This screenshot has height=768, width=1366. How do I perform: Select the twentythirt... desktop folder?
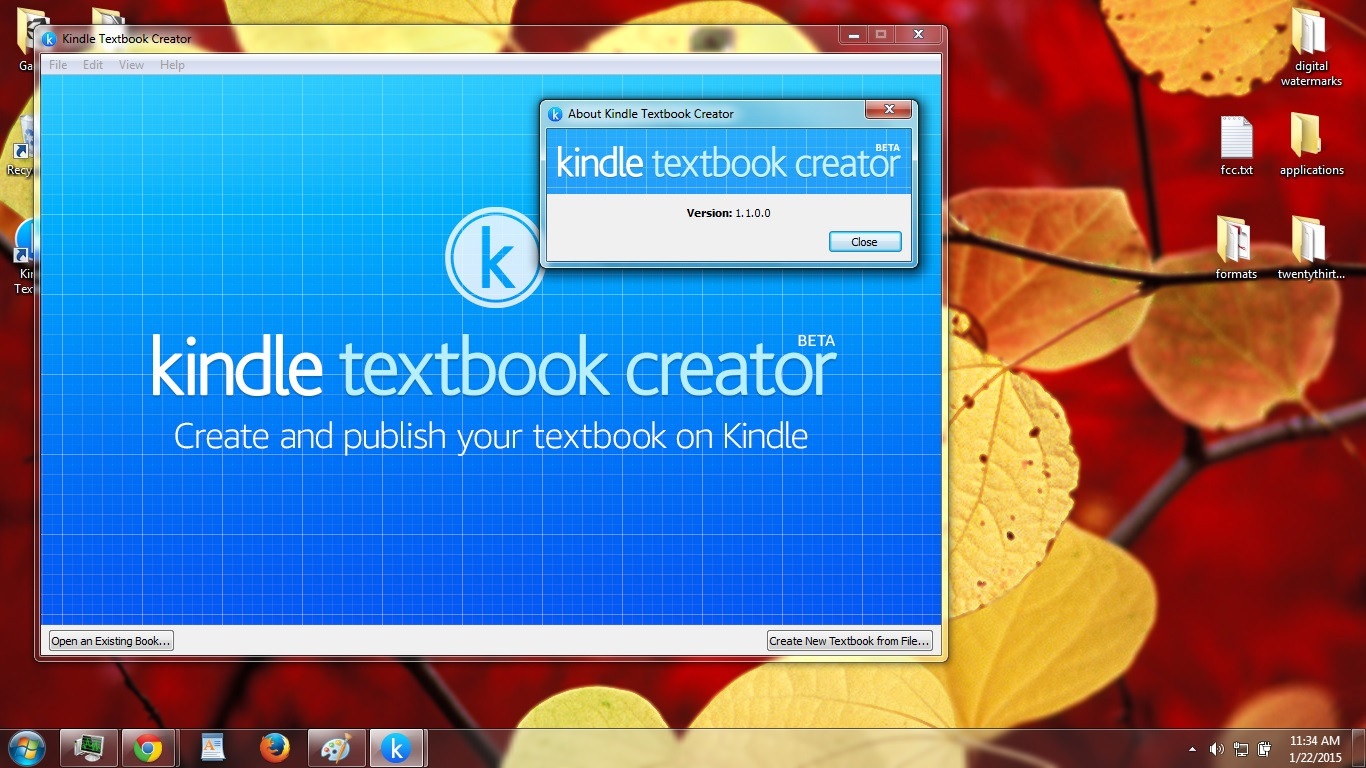coord(1311,248)
